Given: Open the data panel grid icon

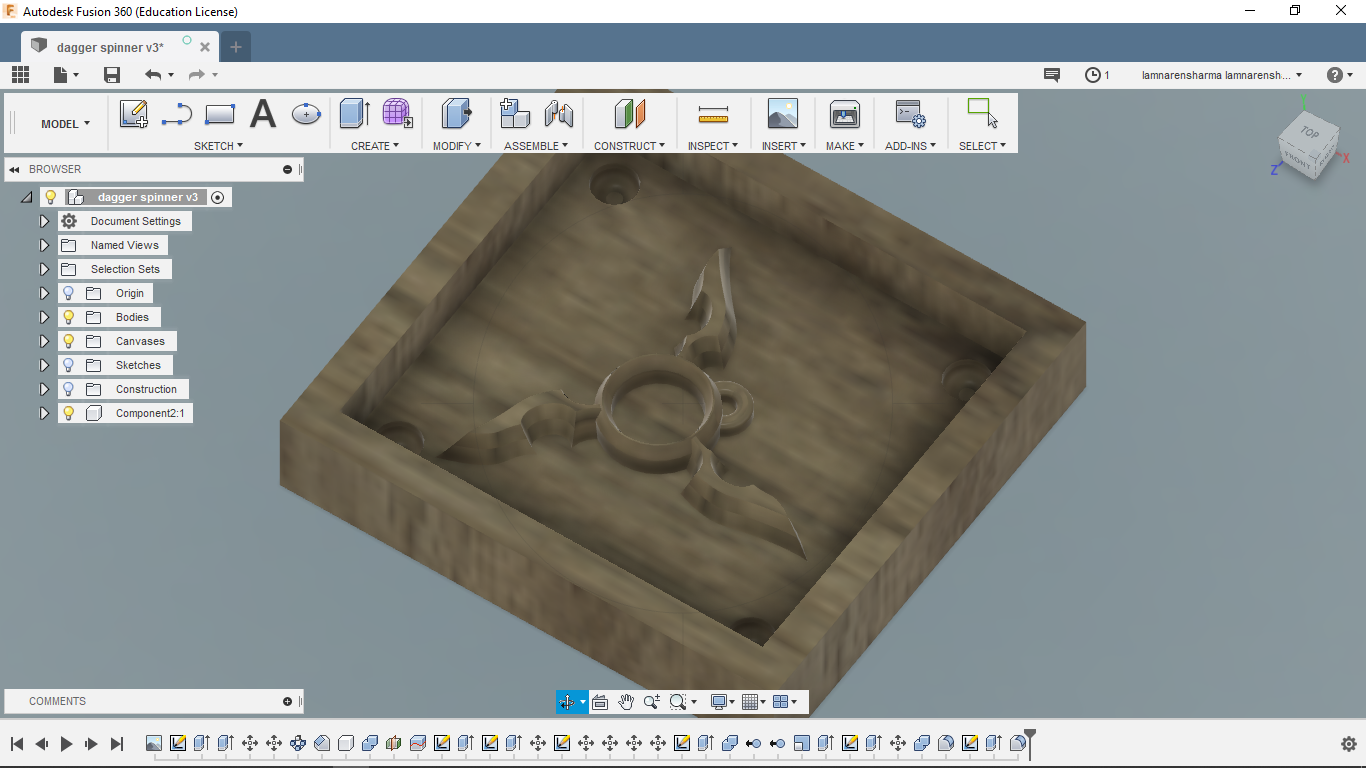Looking at the screenshot, I should coord(20,75).
